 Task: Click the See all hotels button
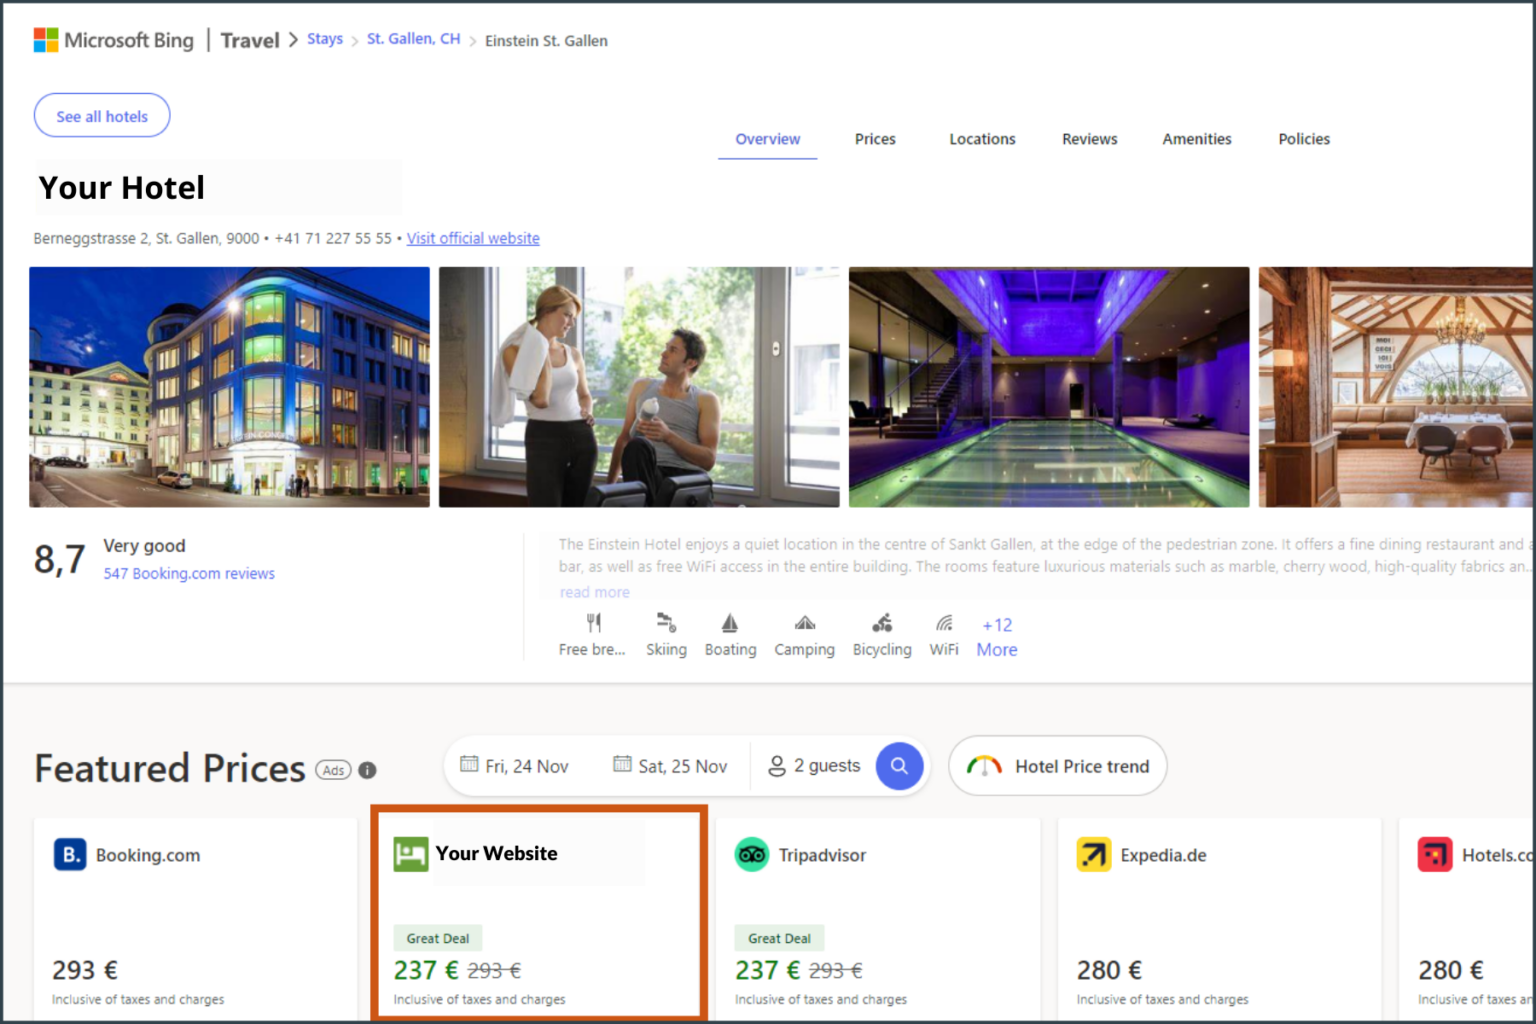(x=101, y=115)
